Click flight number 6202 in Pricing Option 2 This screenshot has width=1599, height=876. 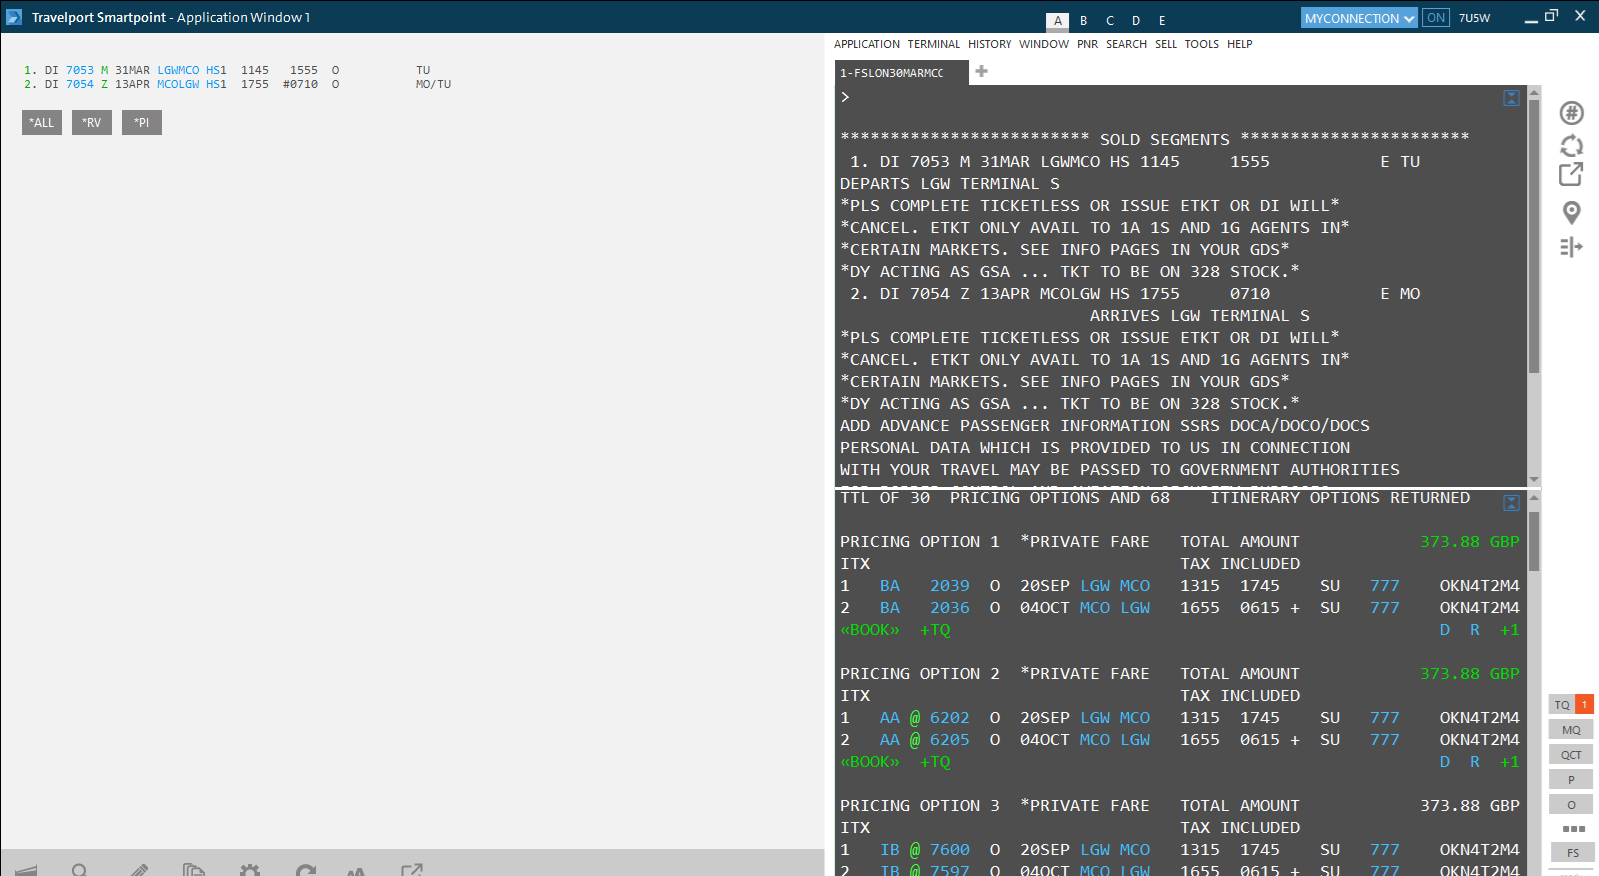[x=950, y=718]
